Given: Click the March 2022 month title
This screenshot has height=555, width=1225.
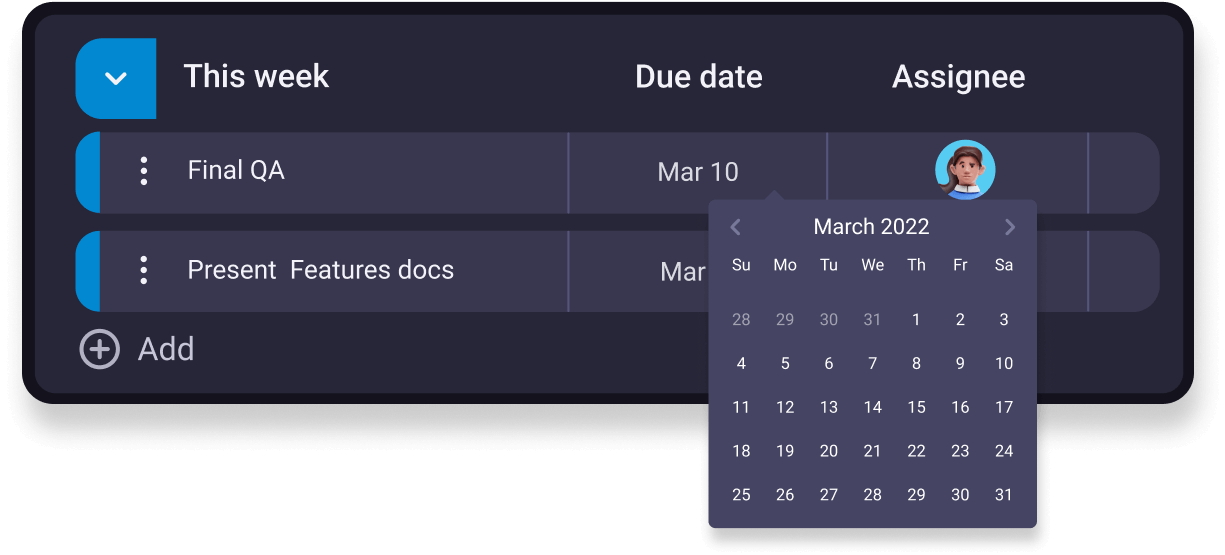Looking at the screenshot, I should [x=871, y=227].
